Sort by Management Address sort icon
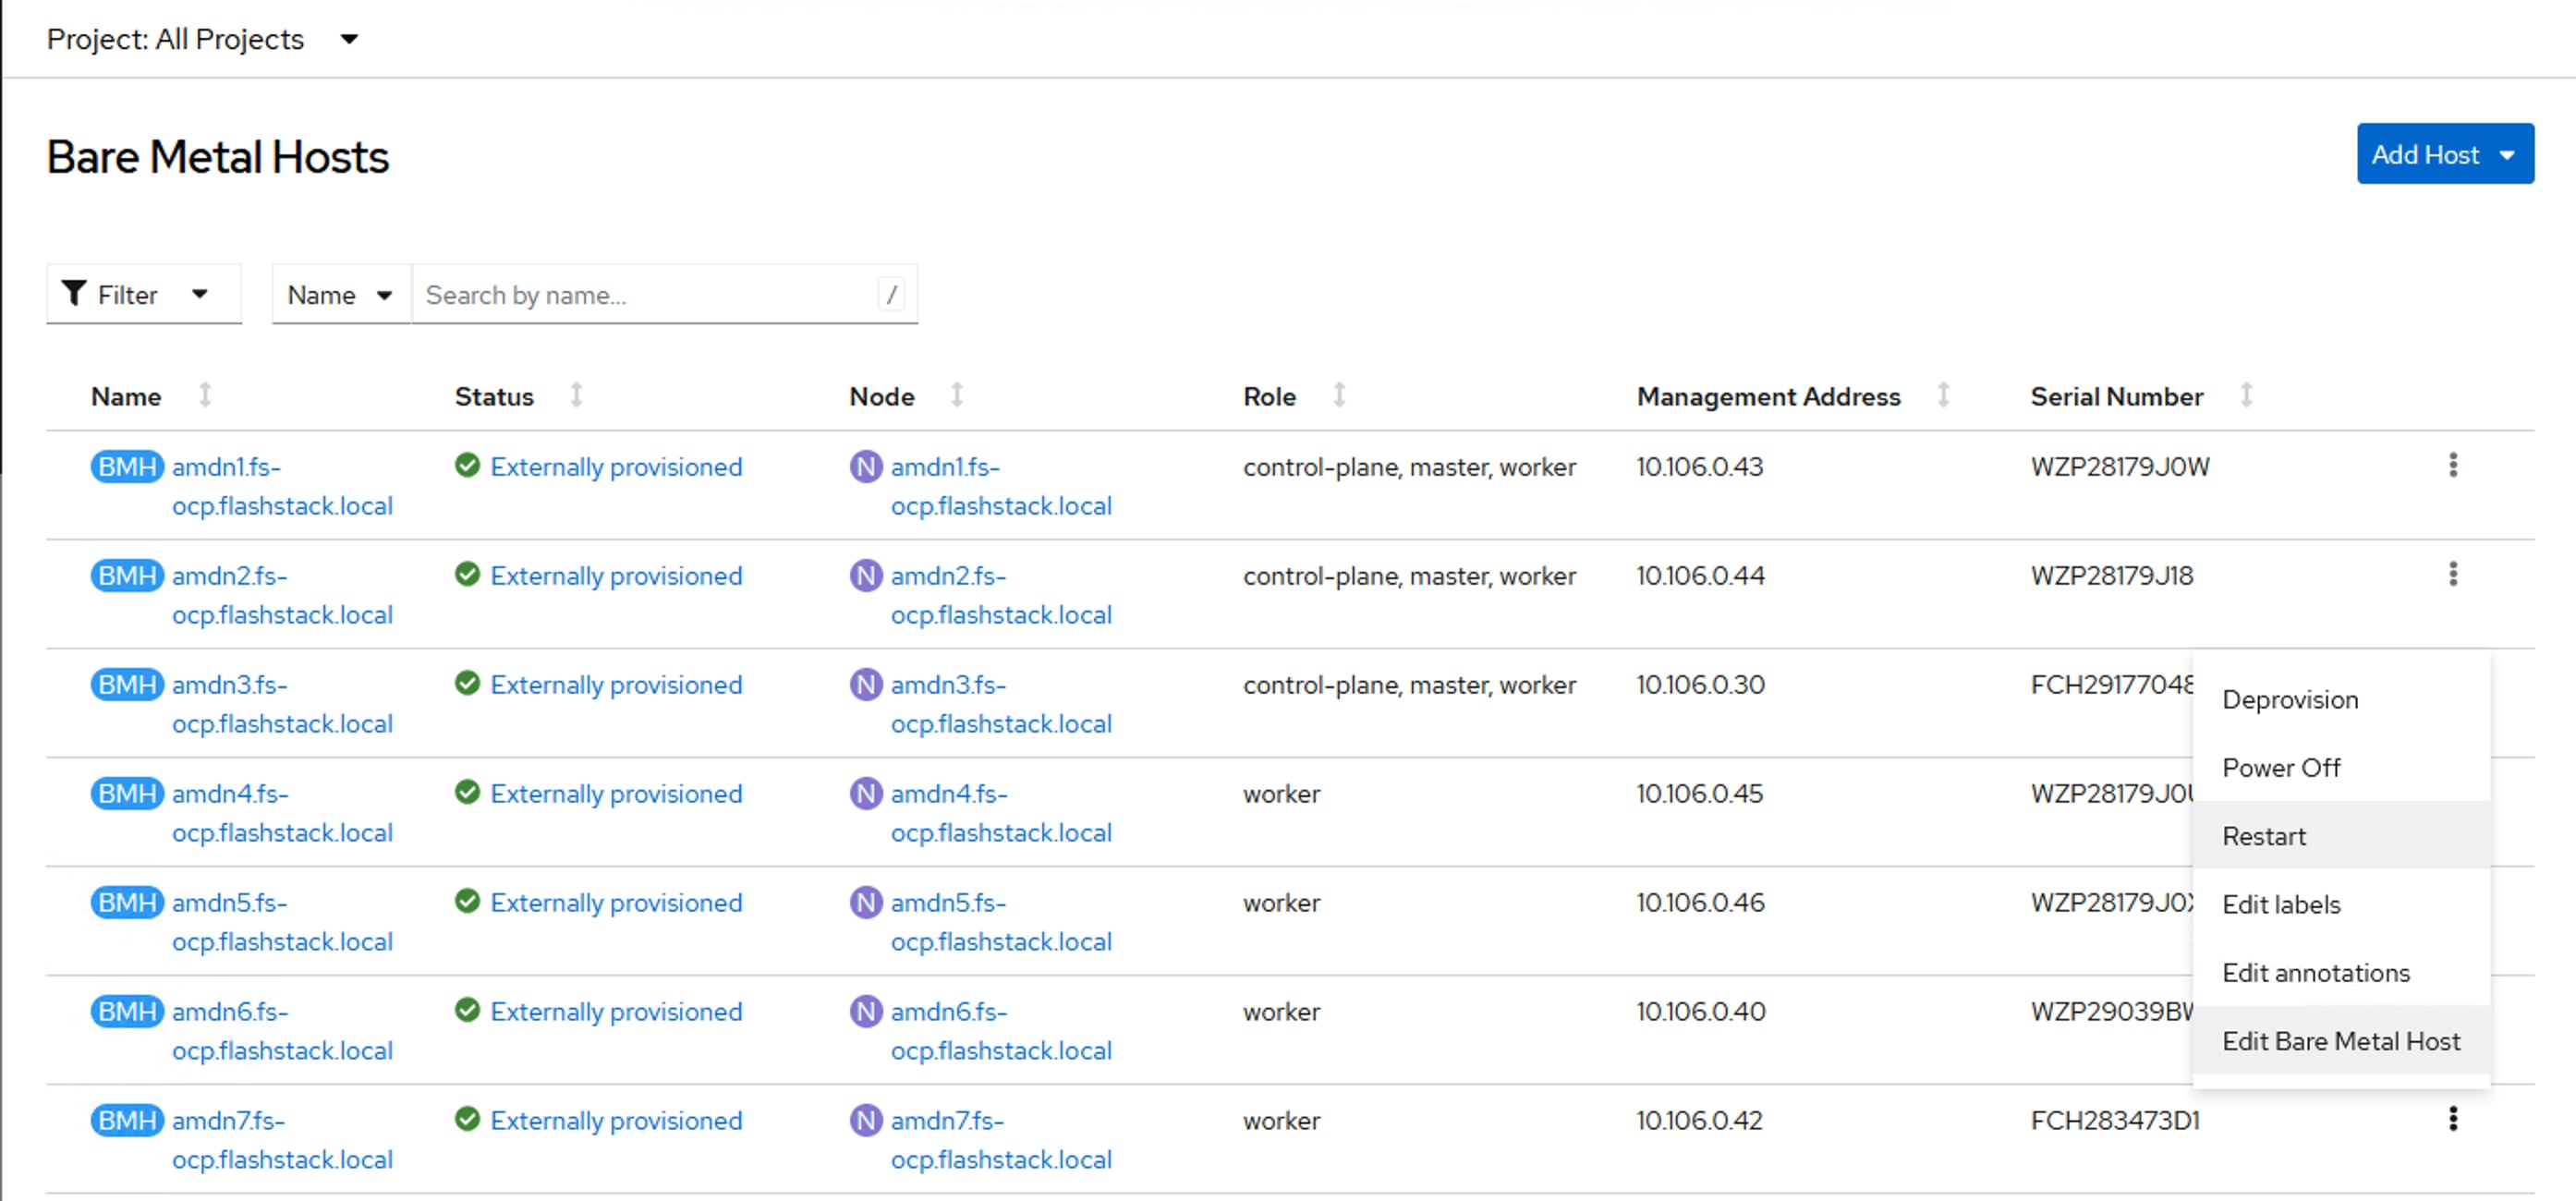2576x1201 pixels. click(x=1943, y=396)
